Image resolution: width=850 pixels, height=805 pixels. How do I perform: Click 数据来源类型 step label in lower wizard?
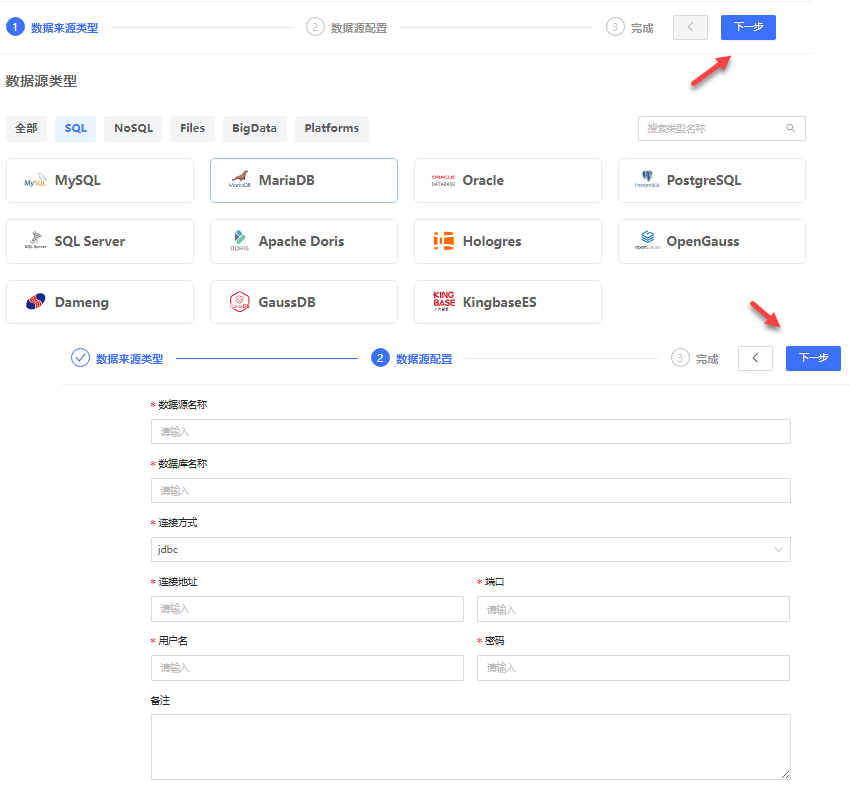point(130,359)
